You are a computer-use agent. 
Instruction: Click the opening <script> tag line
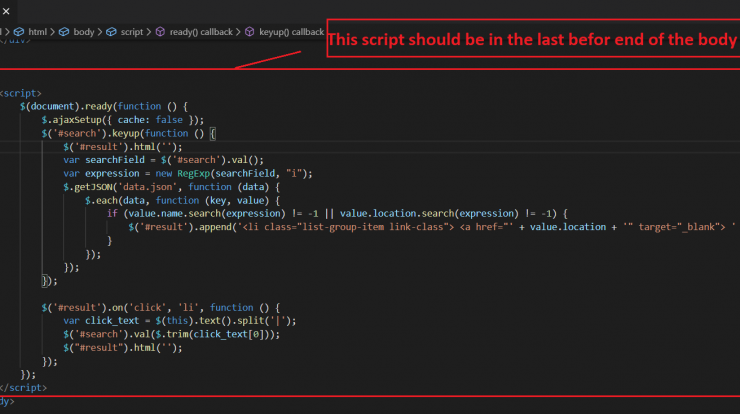[x=21, y=93]
